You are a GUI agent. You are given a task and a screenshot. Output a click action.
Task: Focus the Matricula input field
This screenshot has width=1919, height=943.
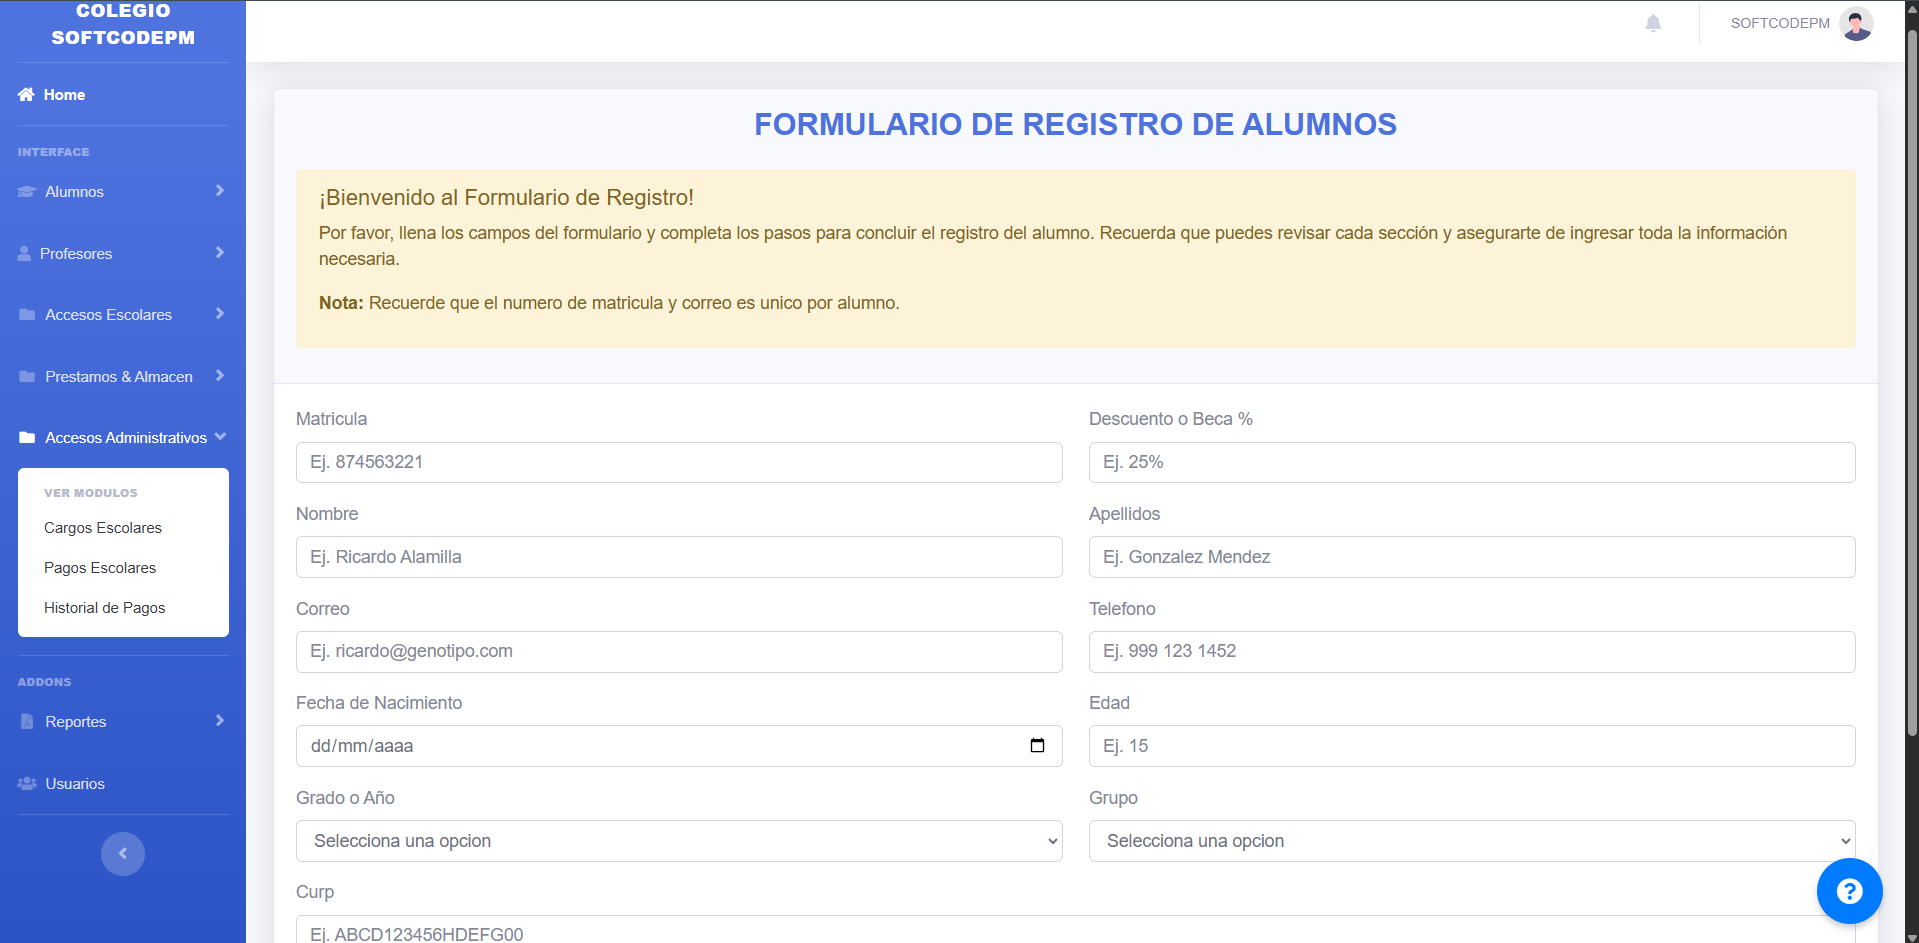678,462
